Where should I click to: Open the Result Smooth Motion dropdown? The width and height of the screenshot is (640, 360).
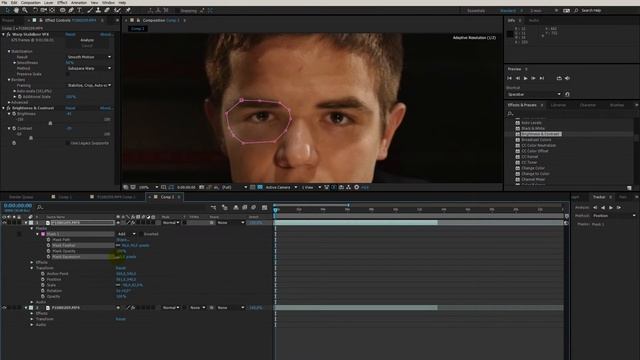coord(89,57)
